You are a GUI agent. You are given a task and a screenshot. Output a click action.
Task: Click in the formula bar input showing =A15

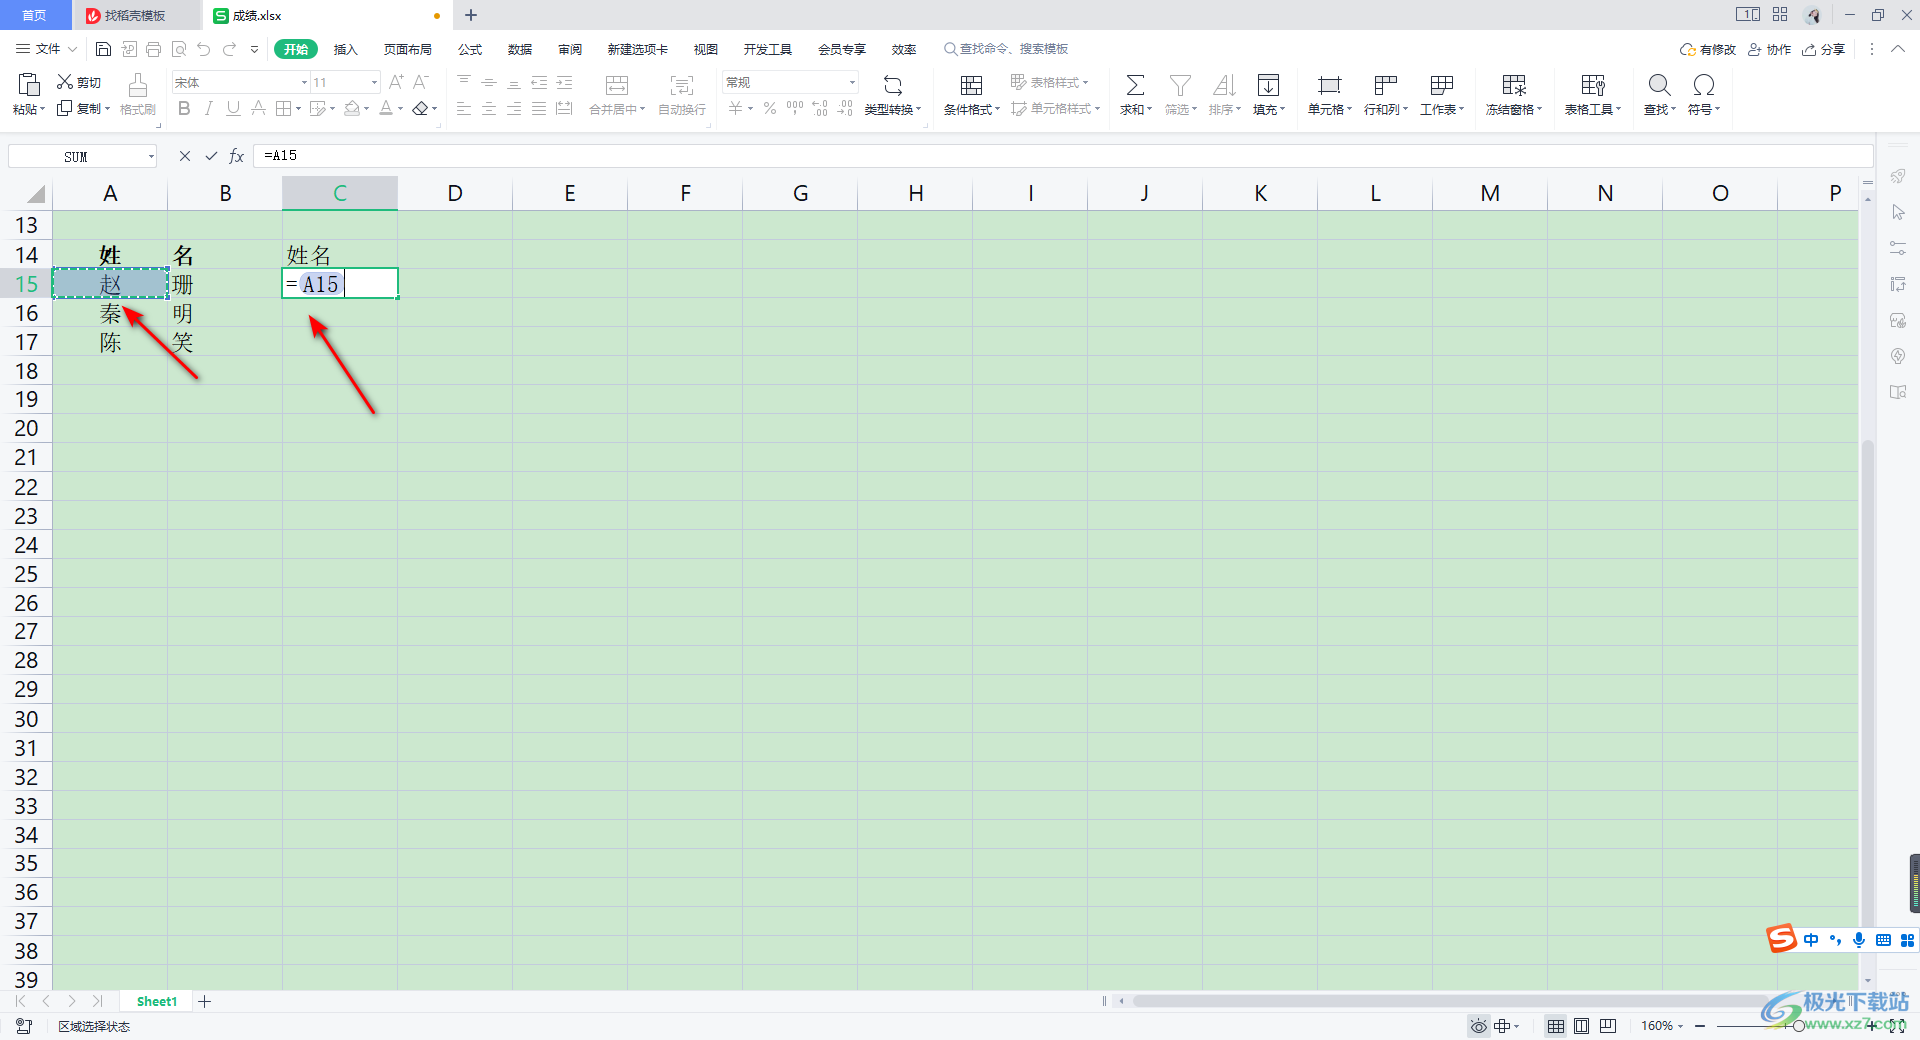coord(1062,156)
